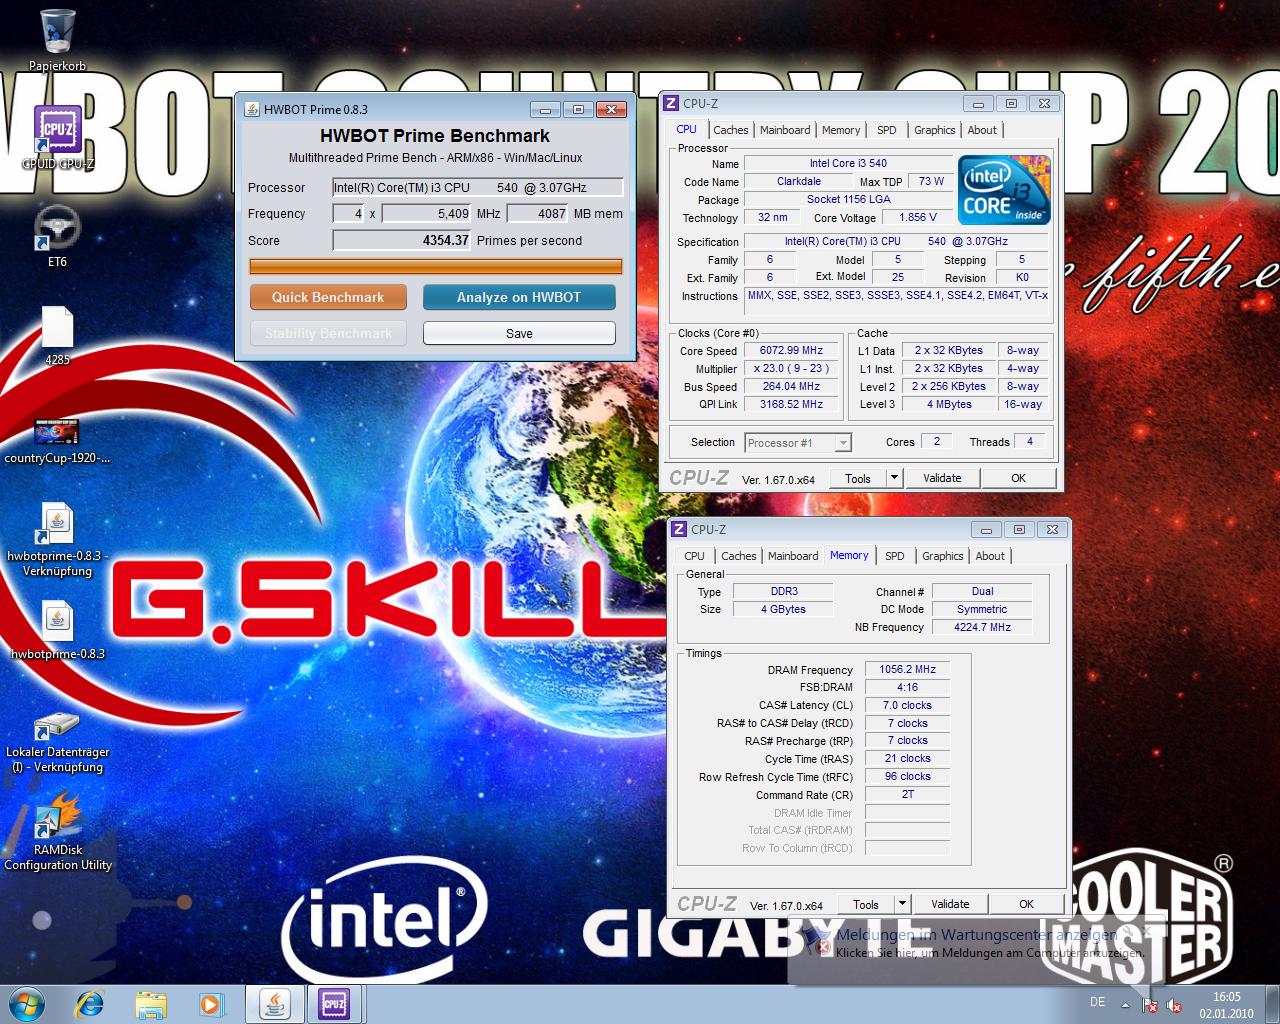Click the Bus Speed value 264.04 MHz
Screen dimensions: 1280x1024
point(791,386)
